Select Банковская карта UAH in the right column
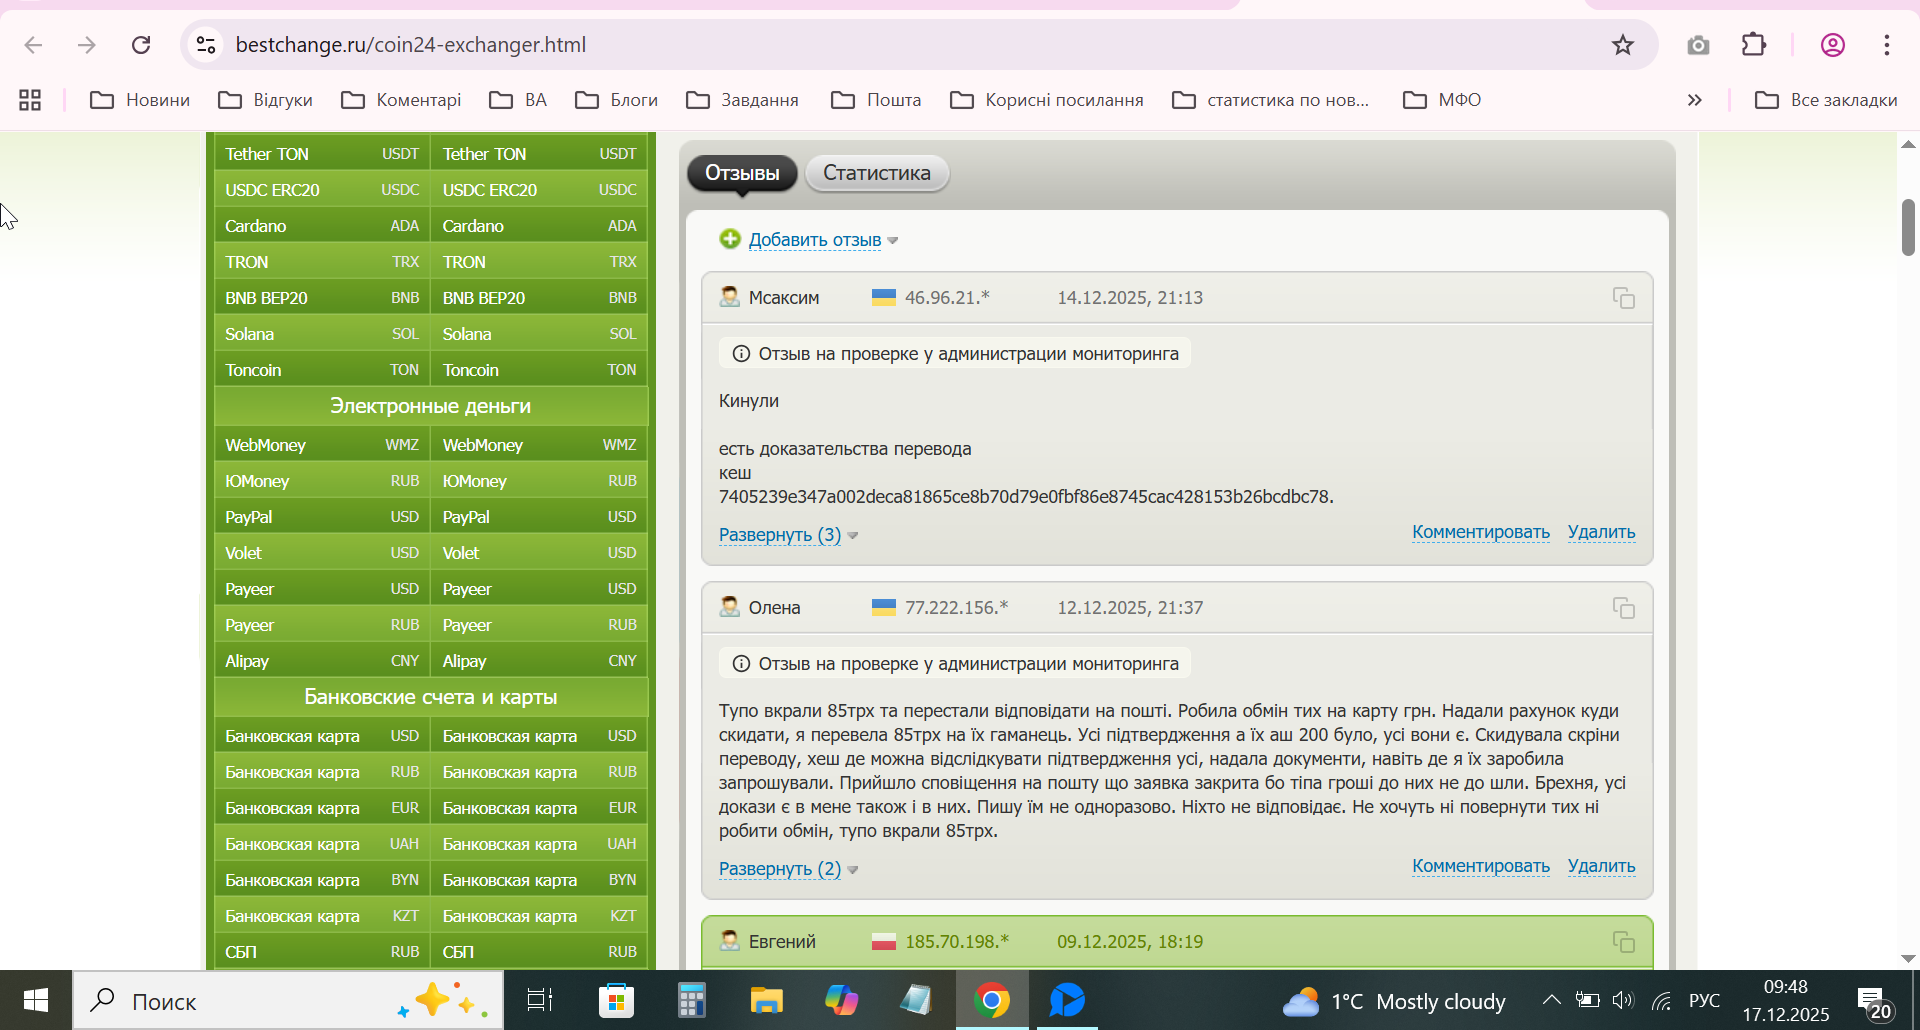This screenshot has width=1920, height=1030. click(x=539, y=844)
